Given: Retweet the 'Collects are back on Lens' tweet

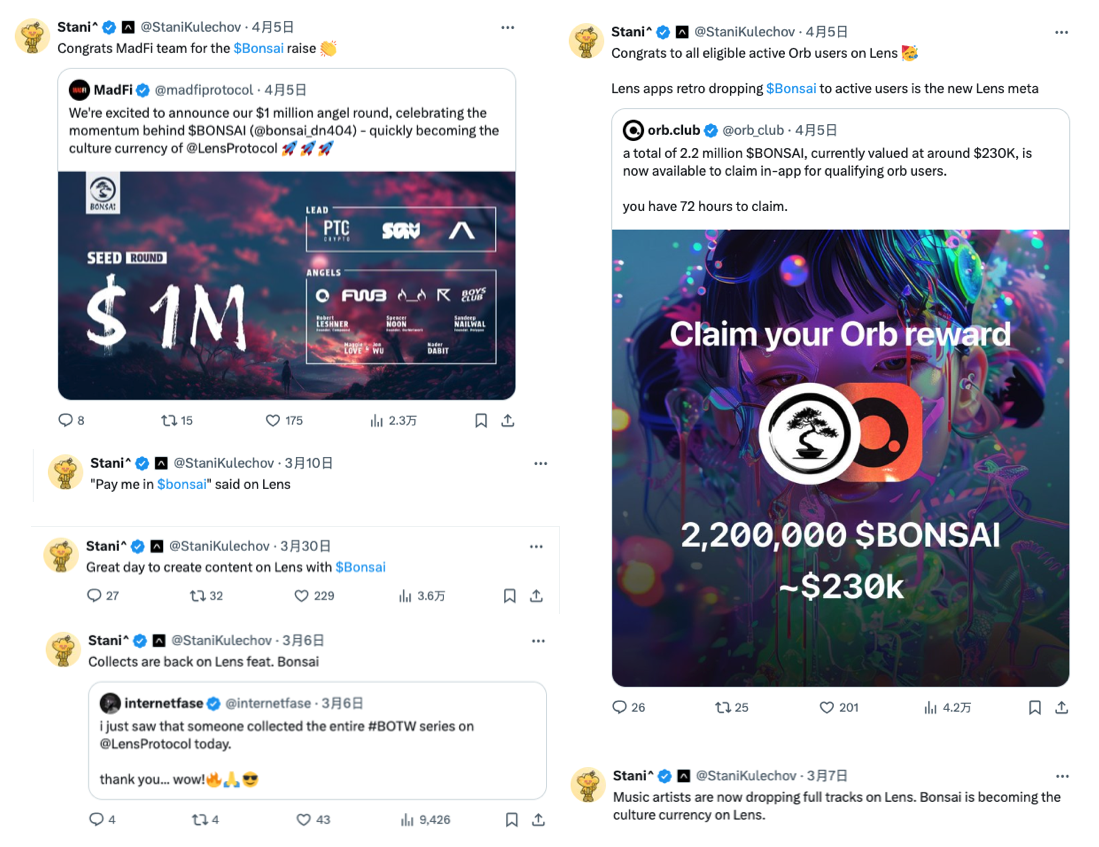Looking at the screenshot, I should 199,820.
